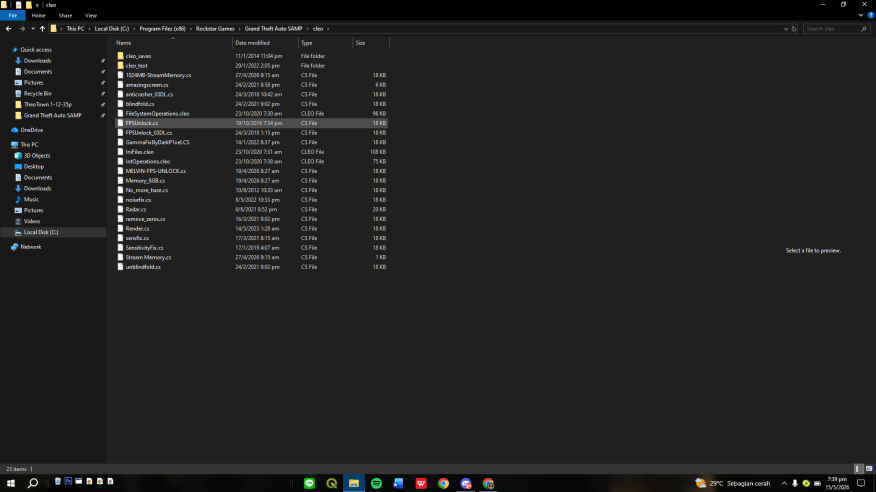The width and height of the screenshot is (876, 492).
Task: Select file GammaFixByDarkP1xel.CS
Action: [251, 142]
